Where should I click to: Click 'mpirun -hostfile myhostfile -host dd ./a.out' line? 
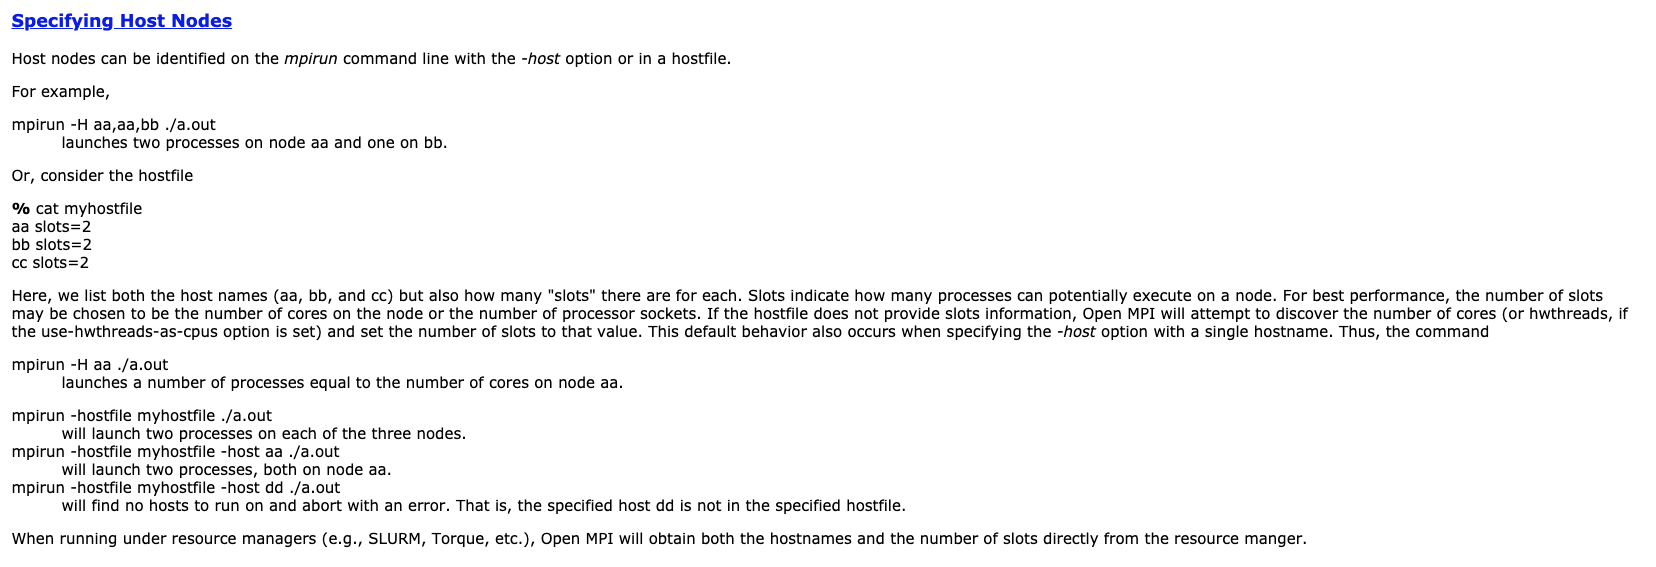pos(176,488)
